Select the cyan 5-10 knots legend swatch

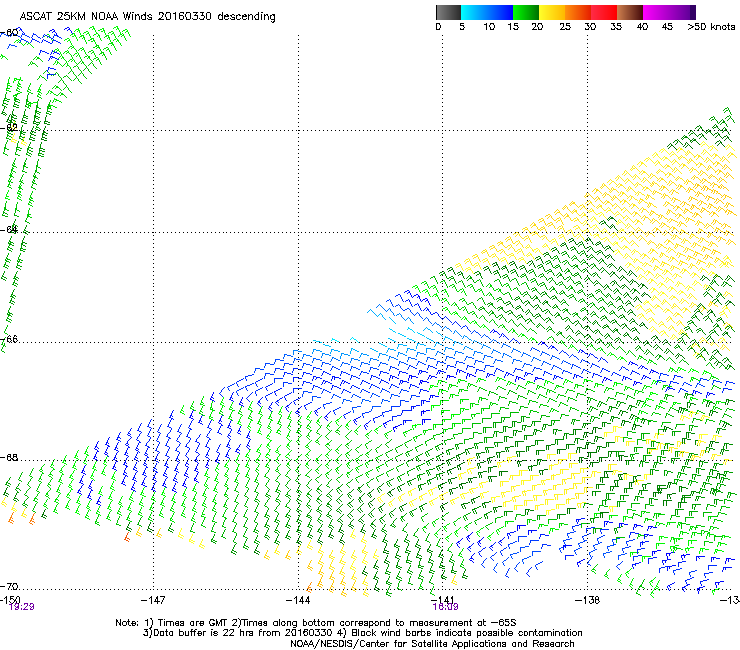(x=474, y=12)
